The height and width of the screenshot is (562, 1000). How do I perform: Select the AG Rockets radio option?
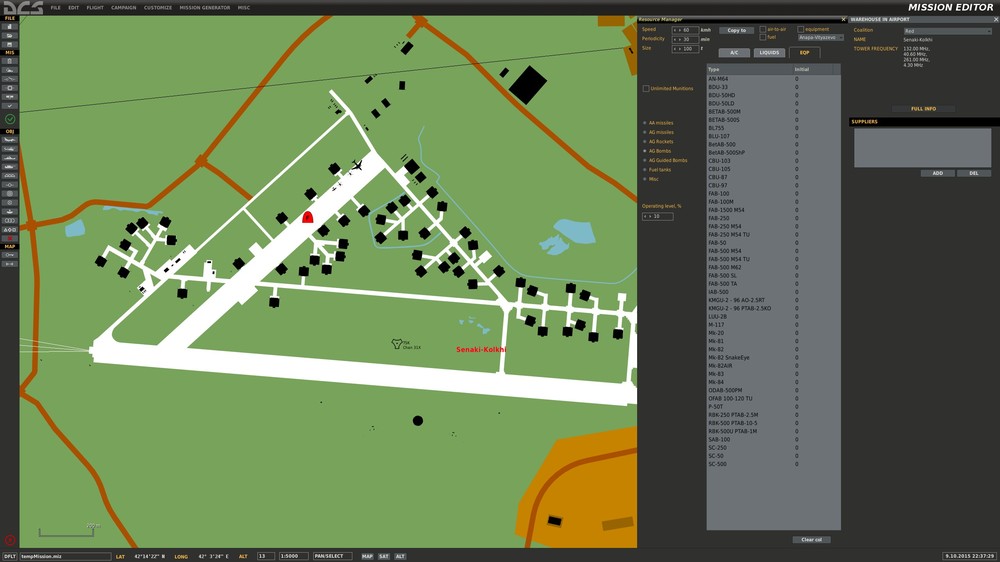coord(645,141)
